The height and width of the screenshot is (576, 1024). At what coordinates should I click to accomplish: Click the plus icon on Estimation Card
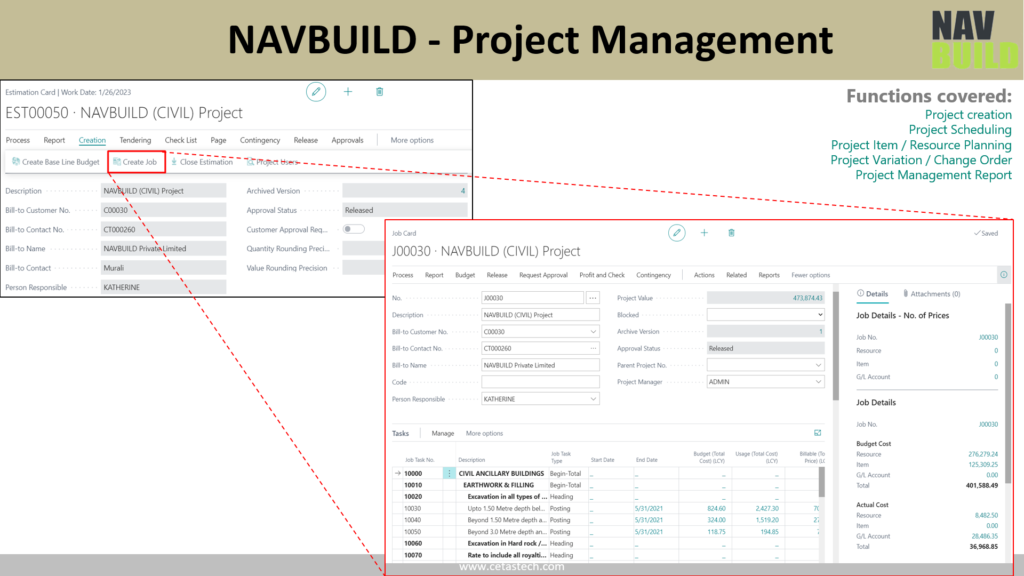[x=348, y=92]
